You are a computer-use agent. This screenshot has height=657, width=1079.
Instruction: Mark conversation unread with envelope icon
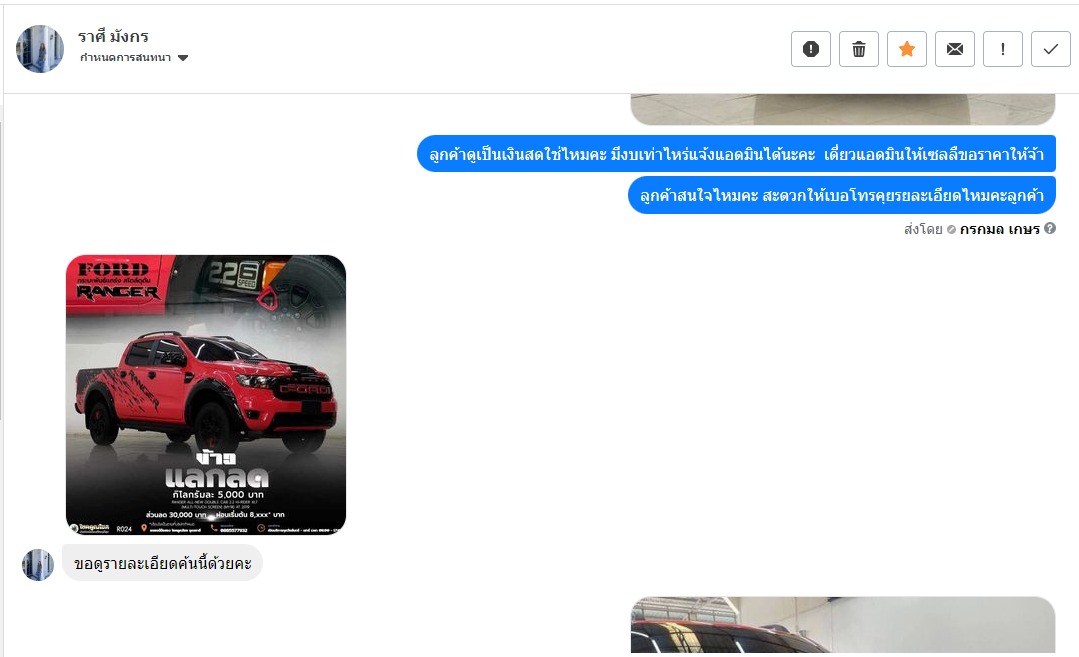click(x=955, y=49)
